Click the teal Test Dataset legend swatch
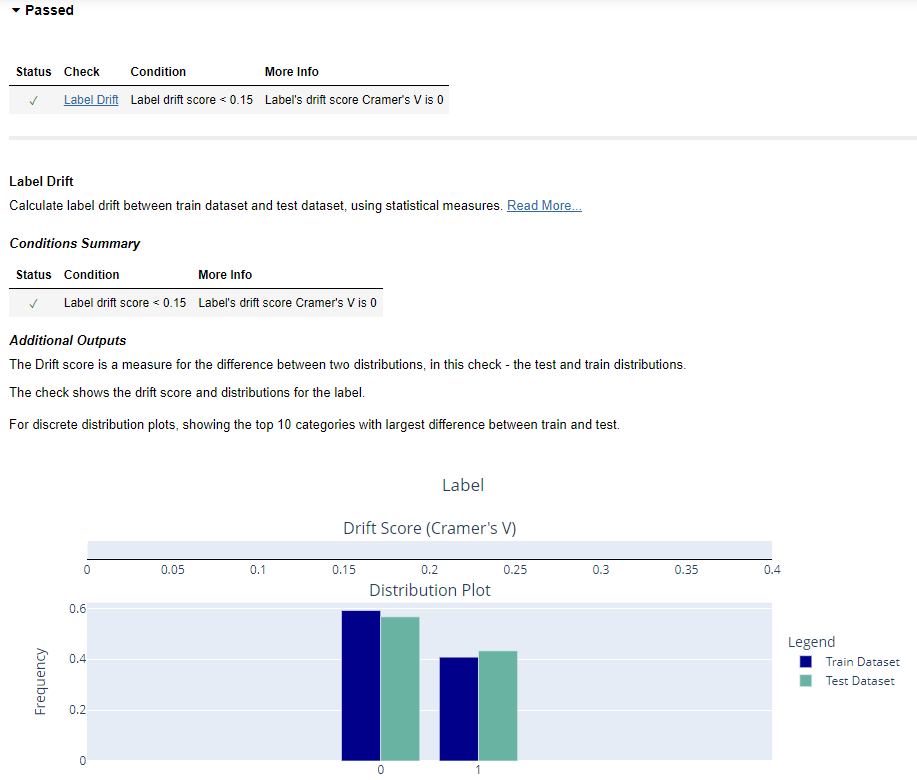The width and height of the screenshot is (917, 780). (805, 681)
